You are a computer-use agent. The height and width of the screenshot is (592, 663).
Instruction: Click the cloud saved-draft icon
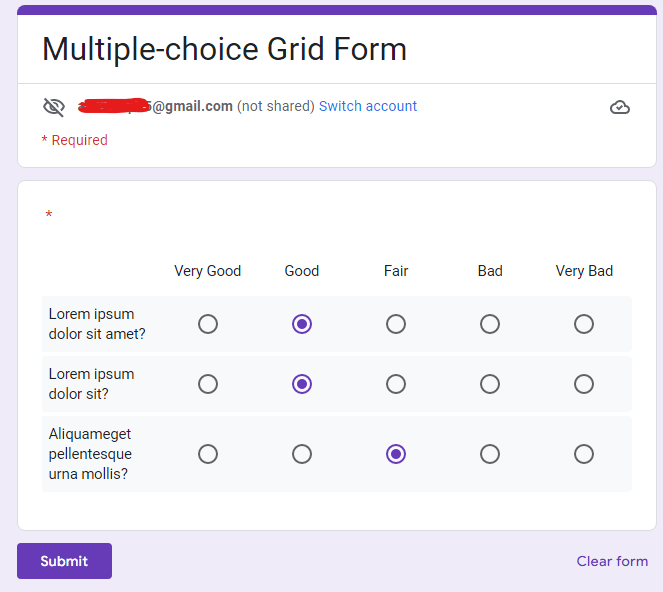click(619, 107)
